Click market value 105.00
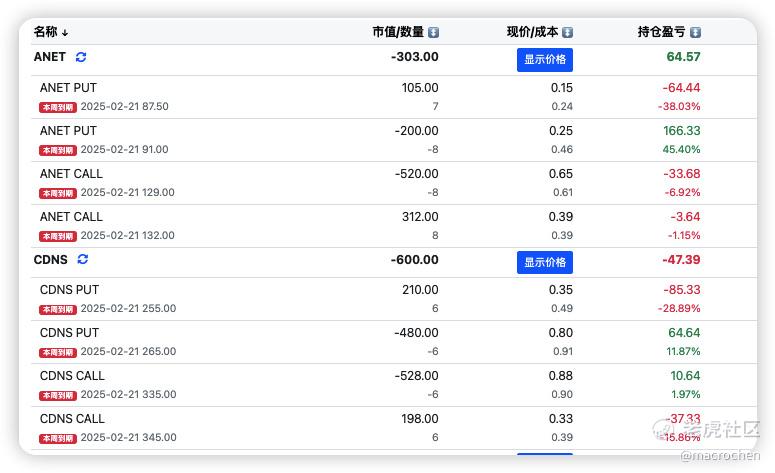The image size is (775, 473). click(x=420, y=87)
